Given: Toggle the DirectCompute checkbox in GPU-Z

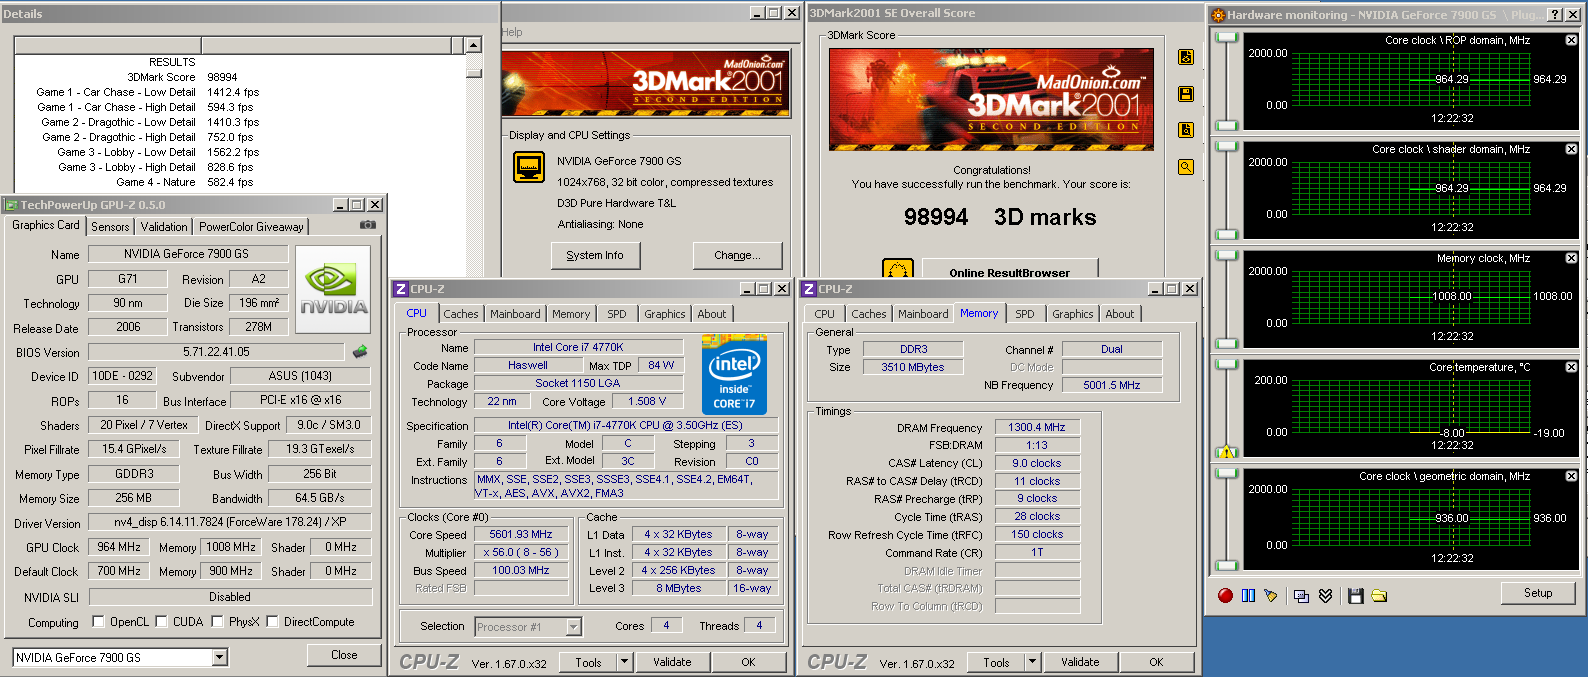Looking at the screenshot, I should click(272, 621).
